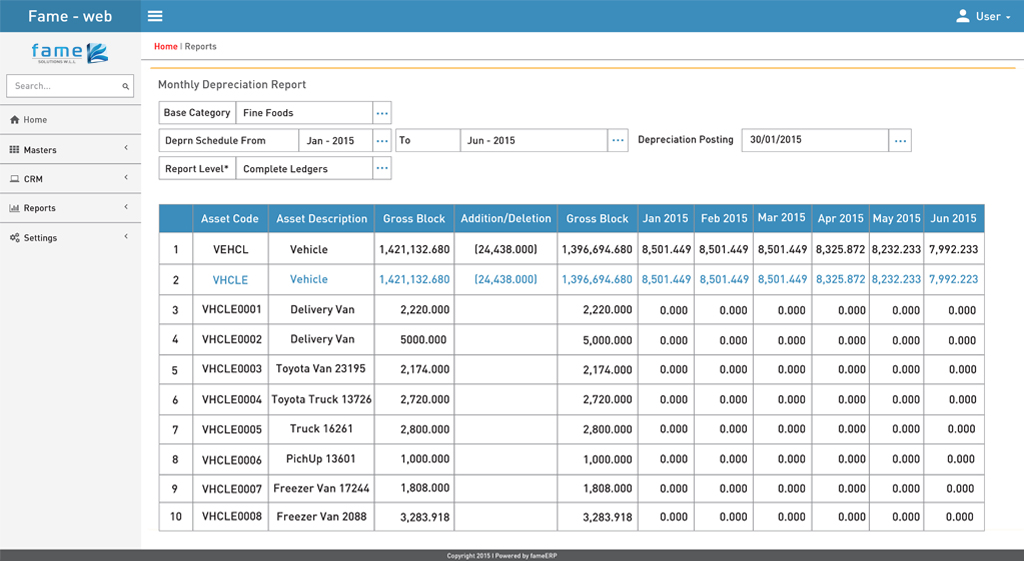Viewport: 1024px width, 561px height.
Task: Toggle the hamburger menu icon
Action: click(x=155, y=16)
